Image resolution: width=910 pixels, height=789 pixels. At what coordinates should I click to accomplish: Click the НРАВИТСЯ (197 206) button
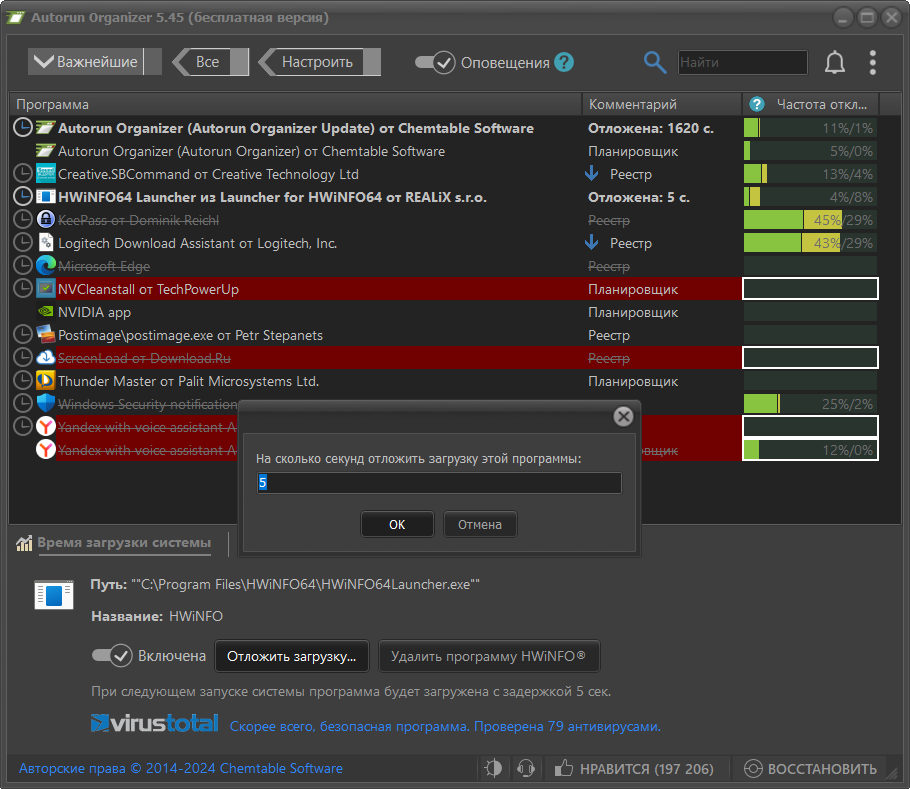tap(634, 769)
